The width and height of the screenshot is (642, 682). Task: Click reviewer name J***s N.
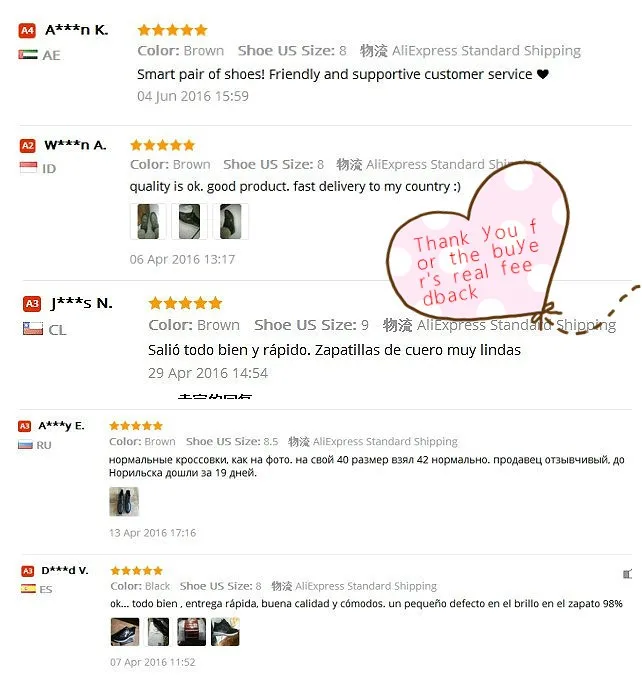(x=82, y=303)
